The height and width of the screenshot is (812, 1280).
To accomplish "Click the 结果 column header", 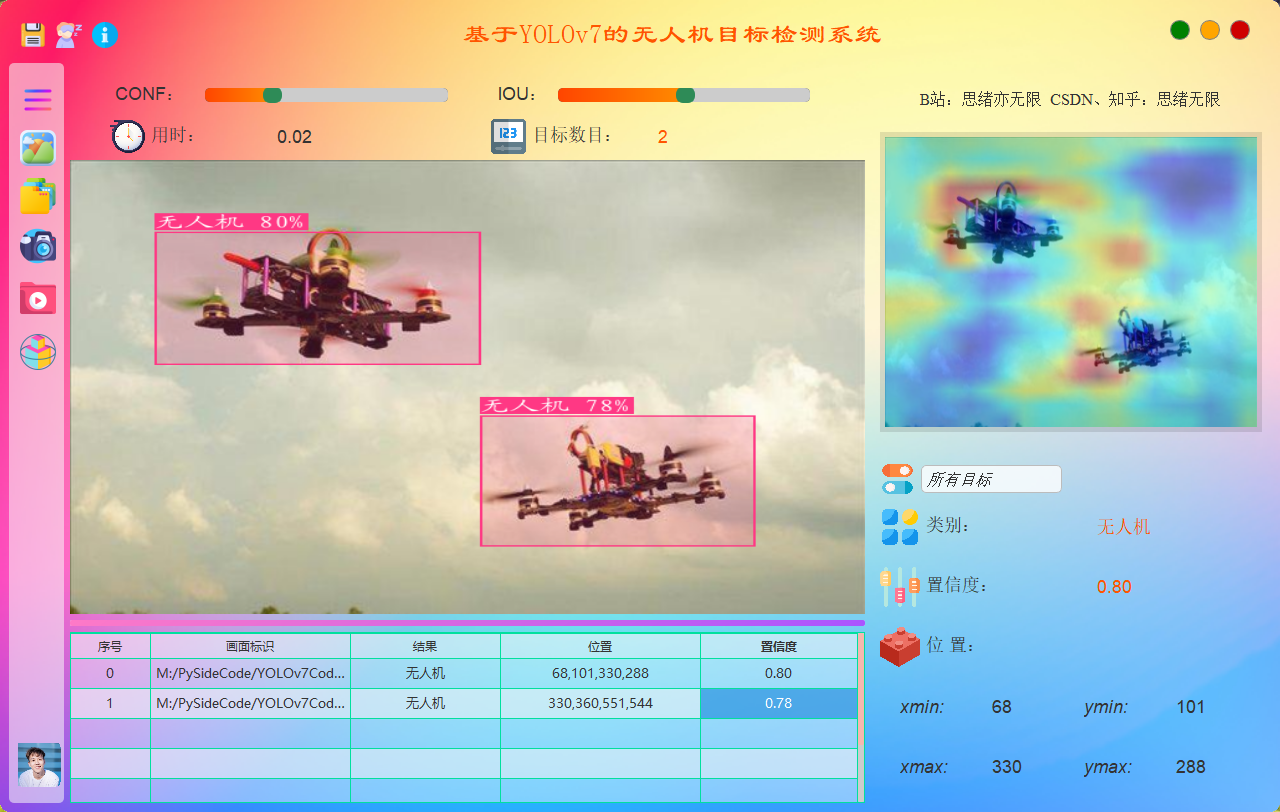I will click(x=425, y=647).
